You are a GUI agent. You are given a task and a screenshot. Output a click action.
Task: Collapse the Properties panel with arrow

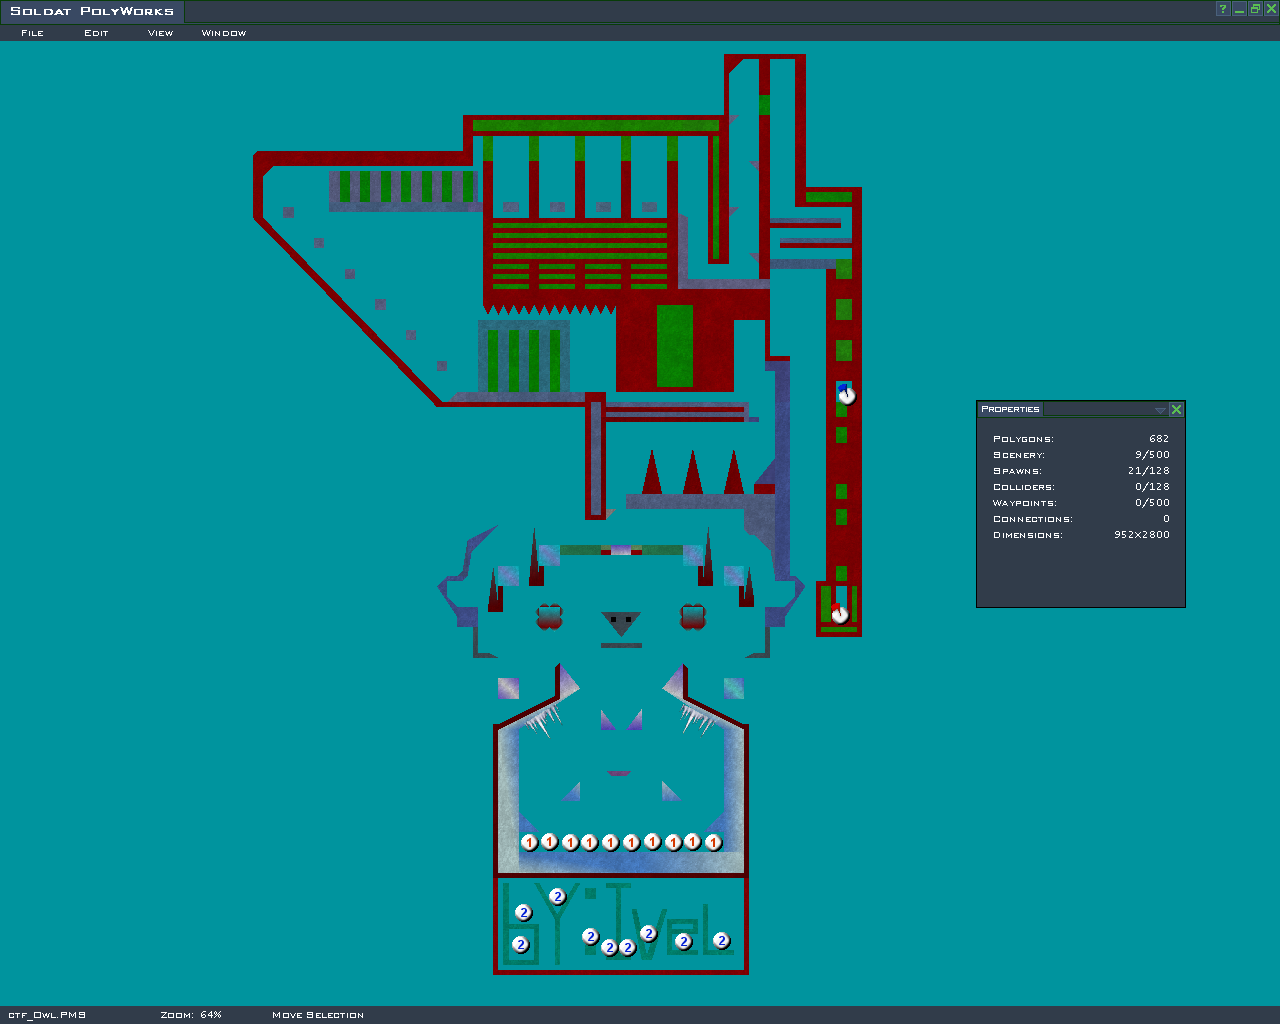point(1160,410)
